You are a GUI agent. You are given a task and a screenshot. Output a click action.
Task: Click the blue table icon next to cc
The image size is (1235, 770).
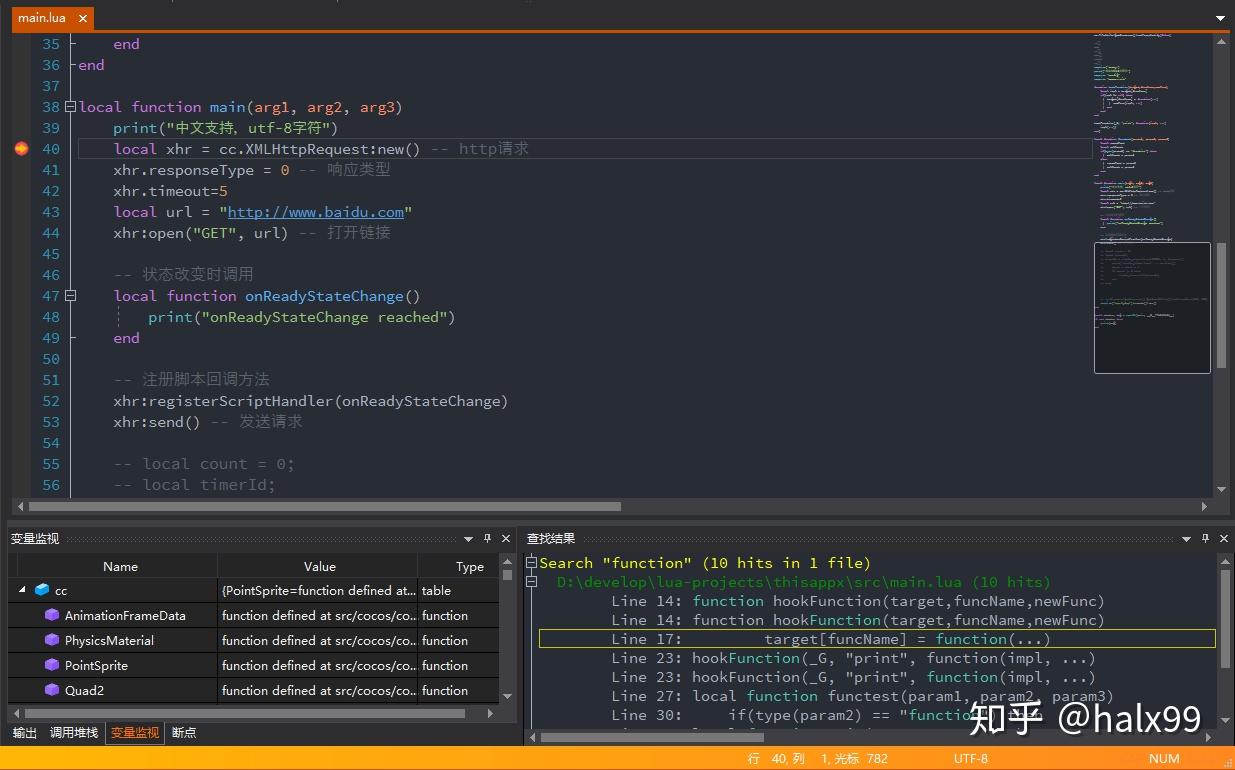42,591
